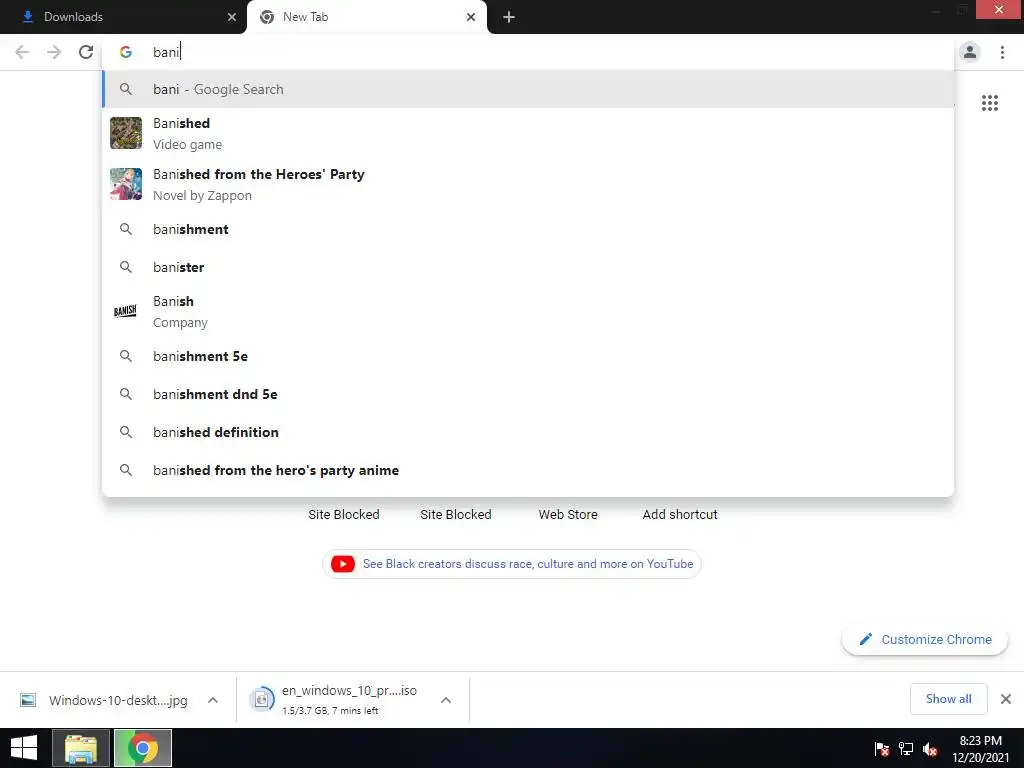The width and height of the screenshot is (1024, 768).
Task: Switch to the Downloads tab
Action: (123, 17)
